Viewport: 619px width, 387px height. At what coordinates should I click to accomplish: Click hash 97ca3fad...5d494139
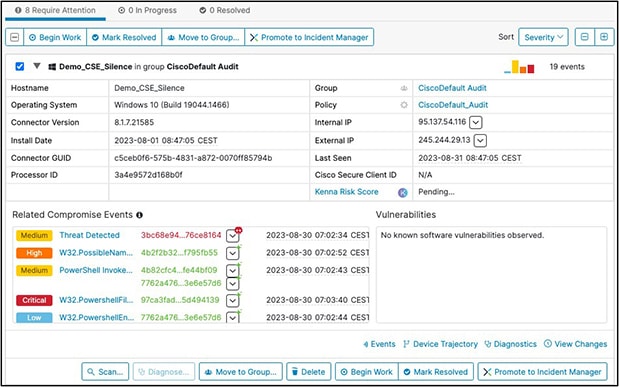[180, 300]
